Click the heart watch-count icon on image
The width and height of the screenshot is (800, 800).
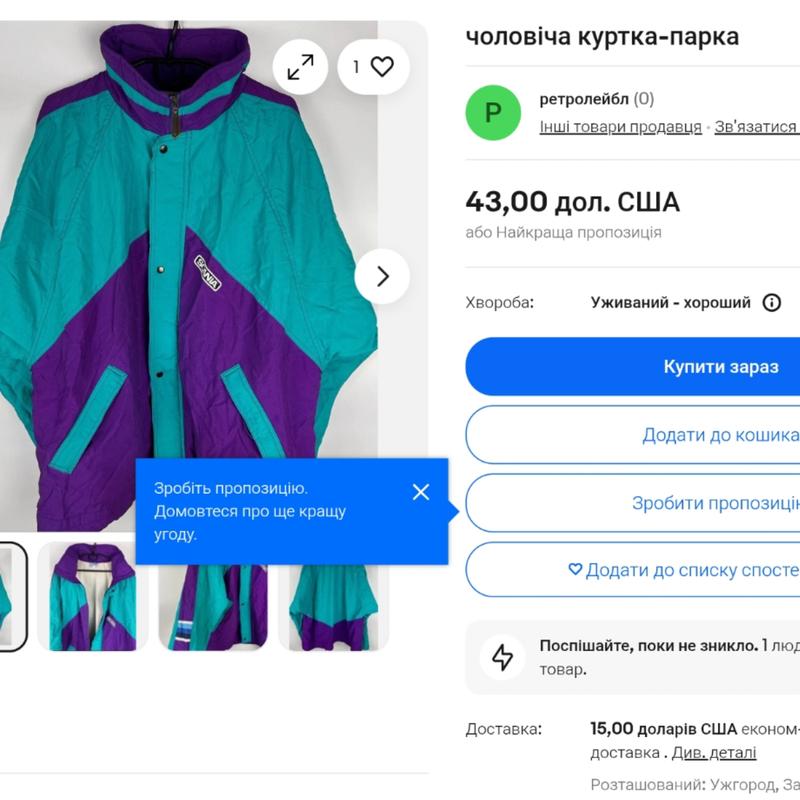372,67
